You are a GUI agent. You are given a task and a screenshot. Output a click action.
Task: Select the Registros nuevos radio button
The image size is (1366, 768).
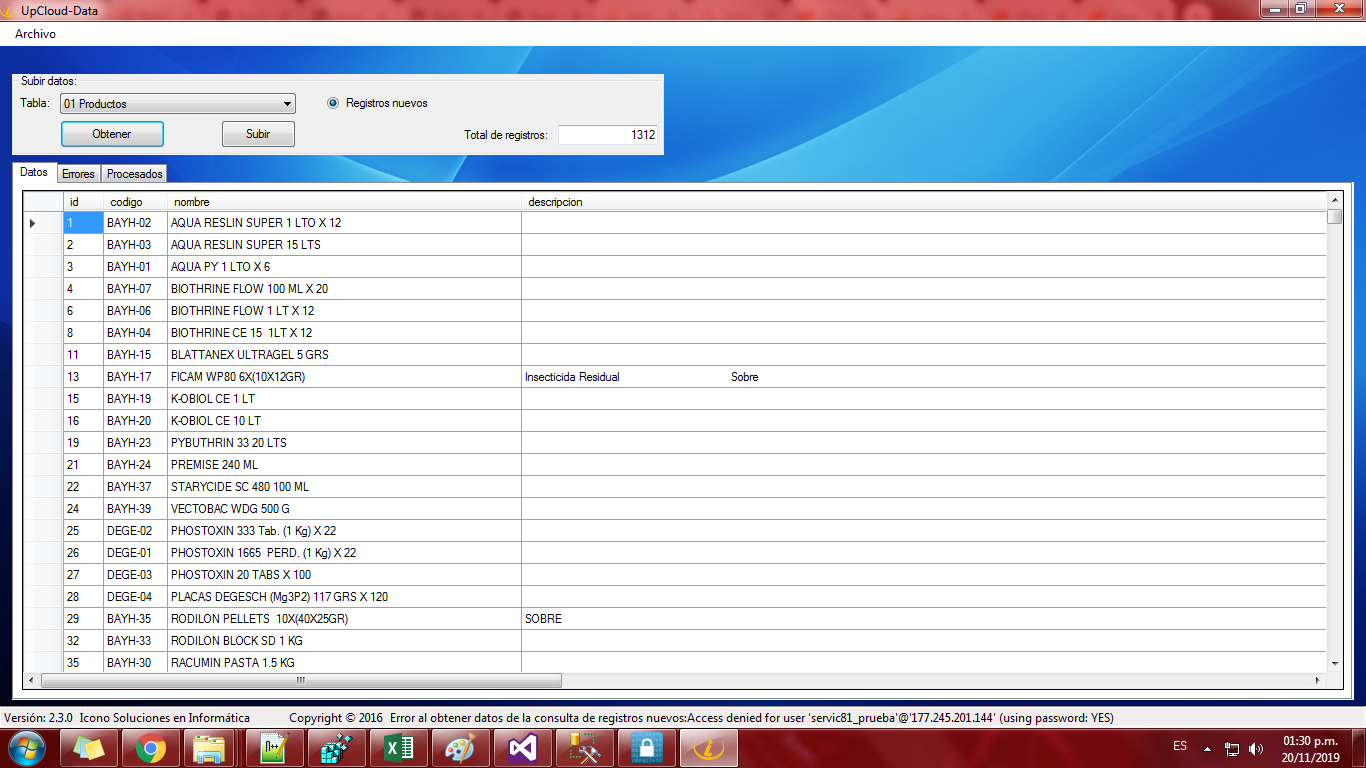point(333,103)
